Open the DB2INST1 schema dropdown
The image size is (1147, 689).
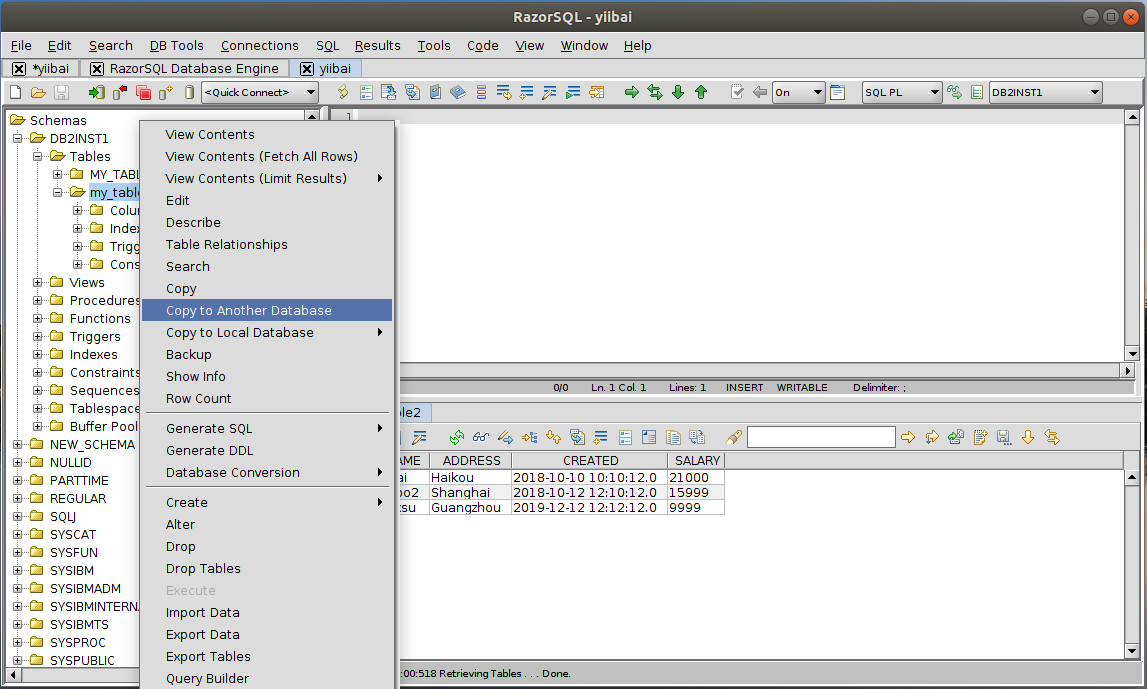click(x=1045, y=93)
